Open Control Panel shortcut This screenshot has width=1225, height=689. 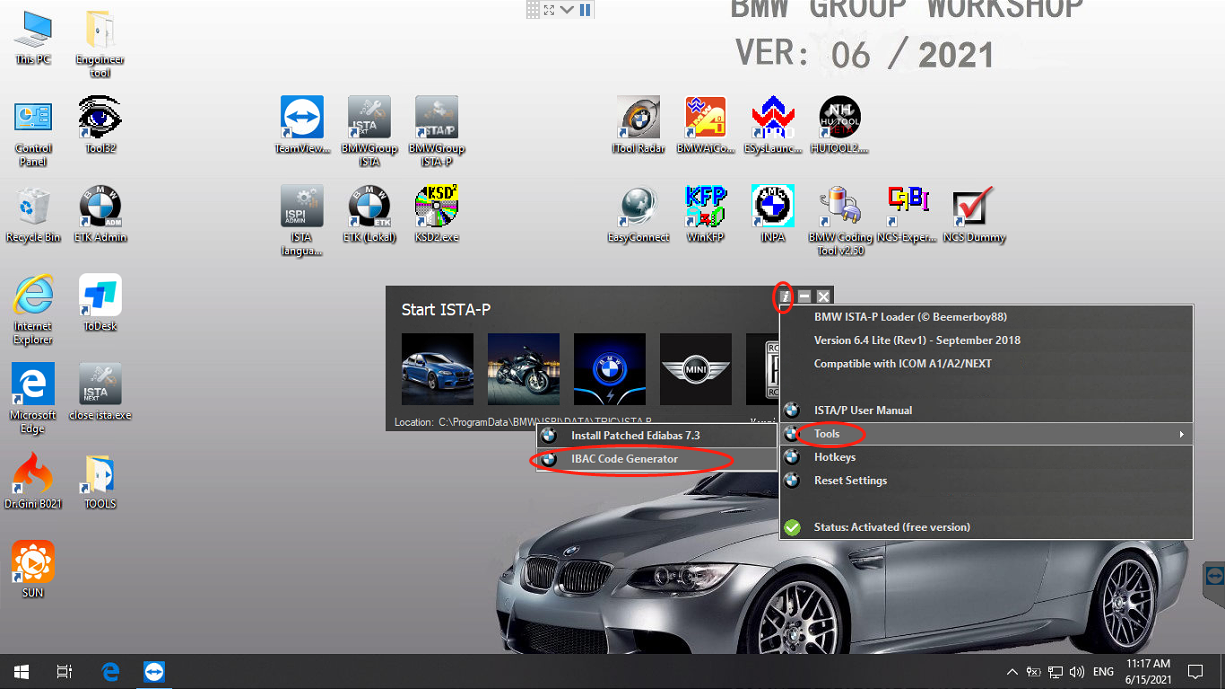[33, 133]
